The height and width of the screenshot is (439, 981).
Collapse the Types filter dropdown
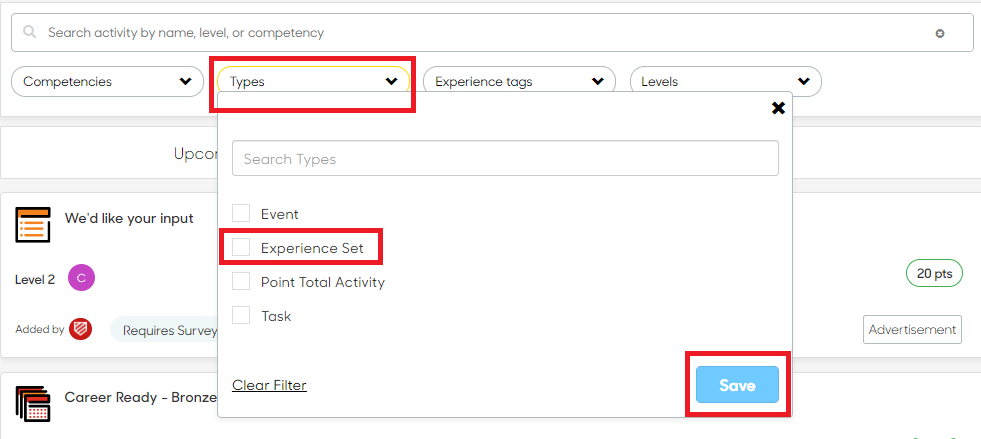pos(313,81)
